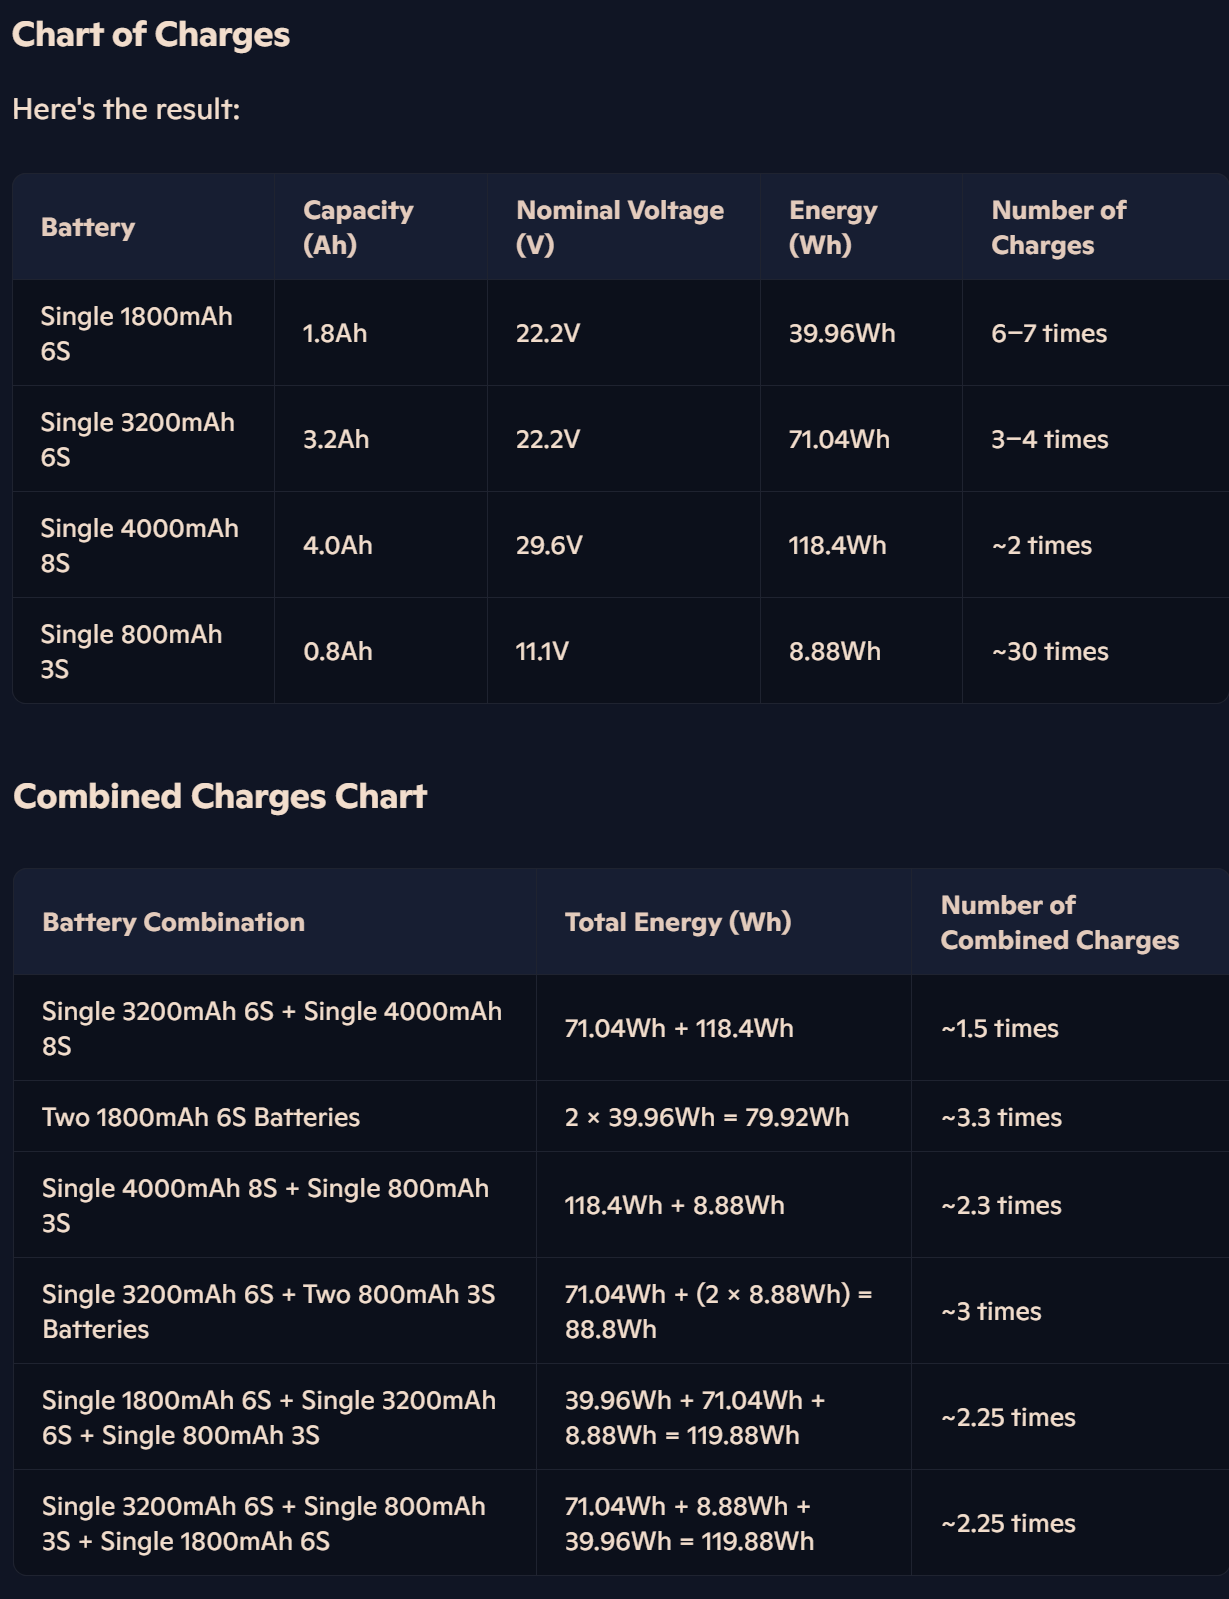The image size is (1229, 1599).
Task: Click the "8.88Wh" energy cell in first table
Action: coord(834,651)
